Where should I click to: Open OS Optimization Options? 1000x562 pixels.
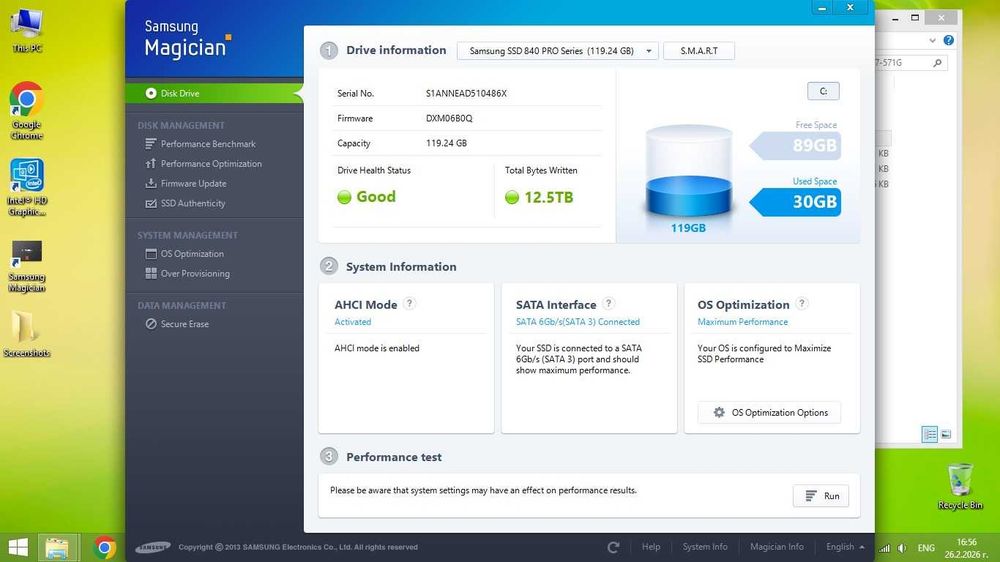coord(769,413)
